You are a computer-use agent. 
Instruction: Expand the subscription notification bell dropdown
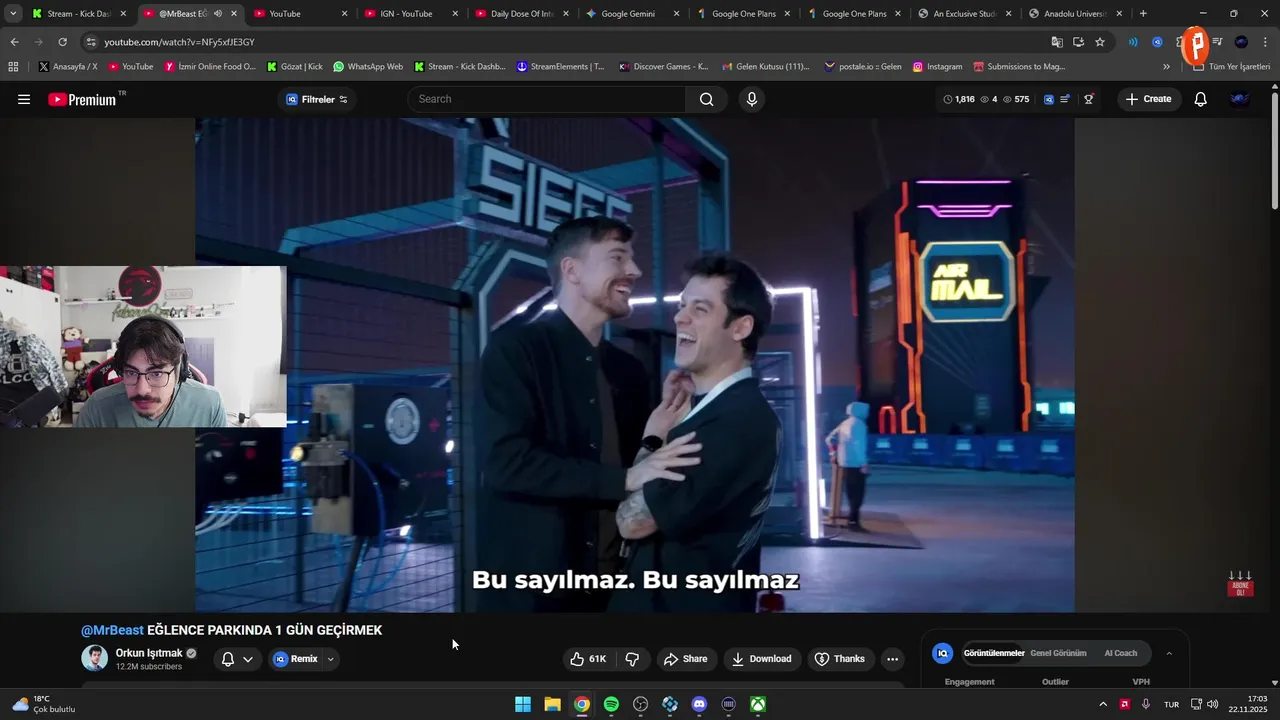[248, 659]
